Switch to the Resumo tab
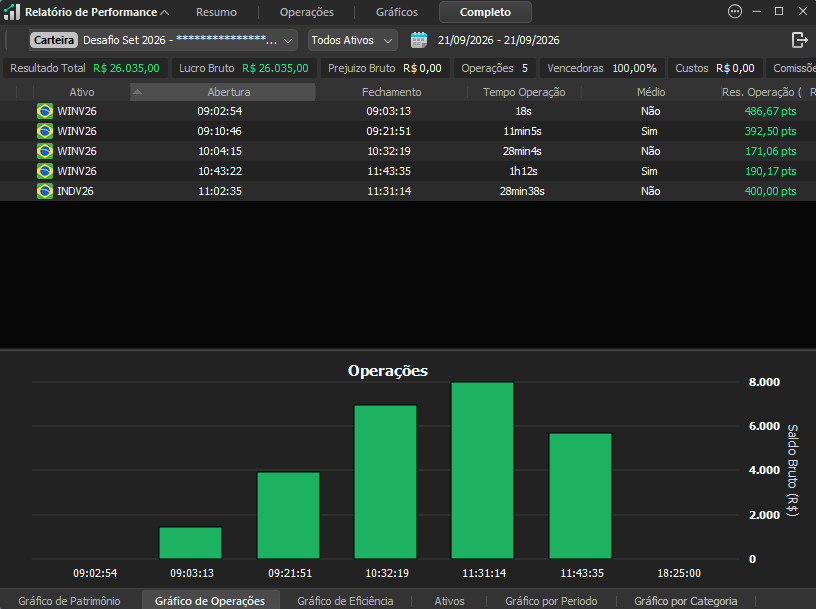This screenshot has width=816, height=609. pyautogui.click(x=216, y=12)
